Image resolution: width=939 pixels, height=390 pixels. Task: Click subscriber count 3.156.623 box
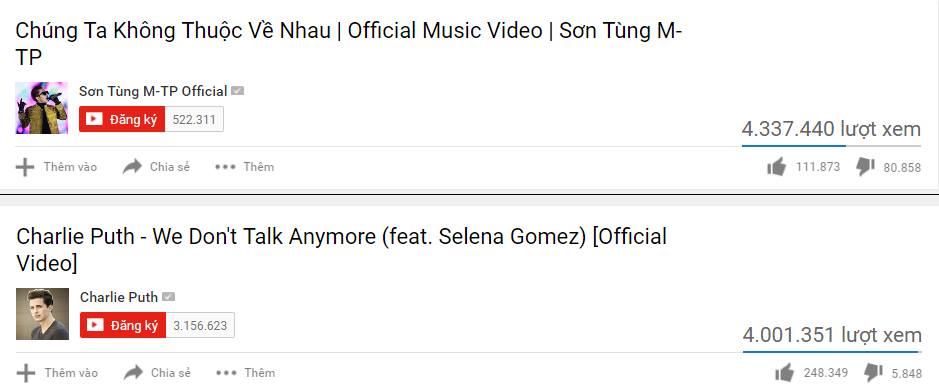[x=200, y=325]
